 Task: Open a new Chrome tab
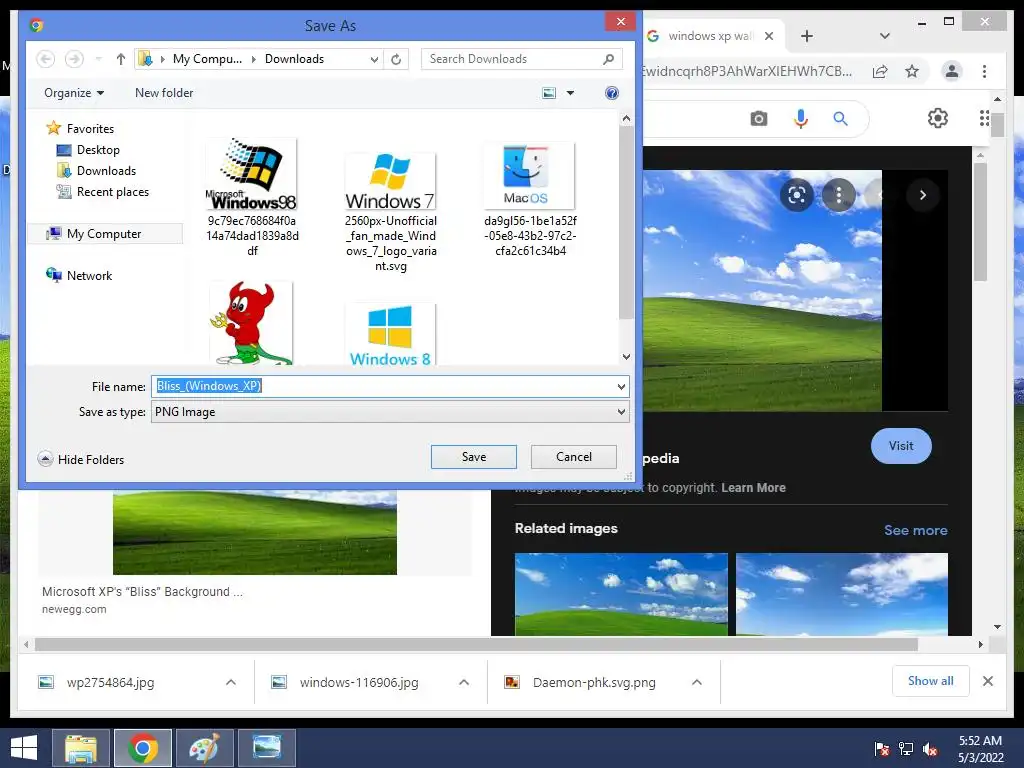(x=807, y=36)
